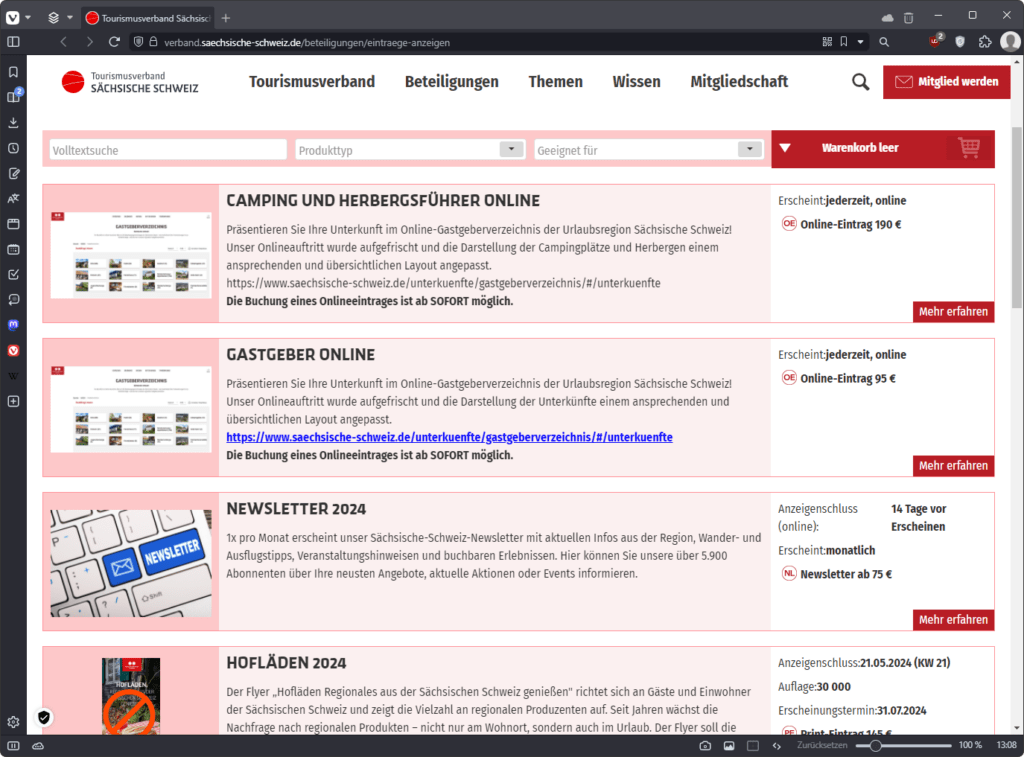The height and width of the screenshot is (757, 1024).
Task: Open the uBlock extension with badge 2
Action: click(x=936, y=40)
